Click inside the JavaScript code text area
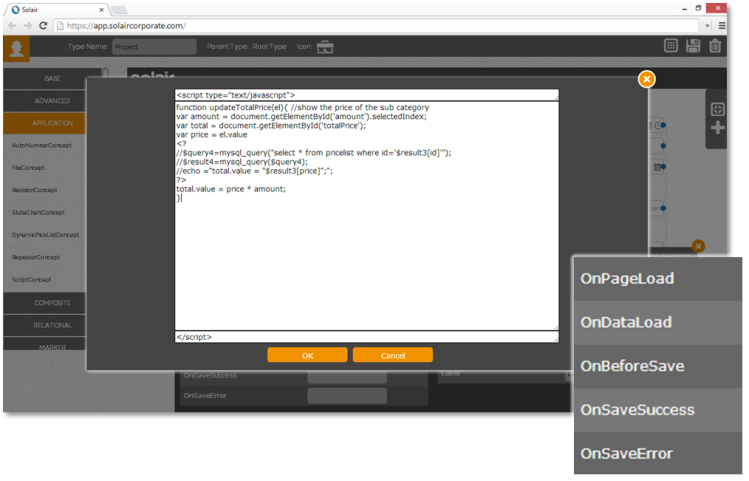 coord(366,215)
